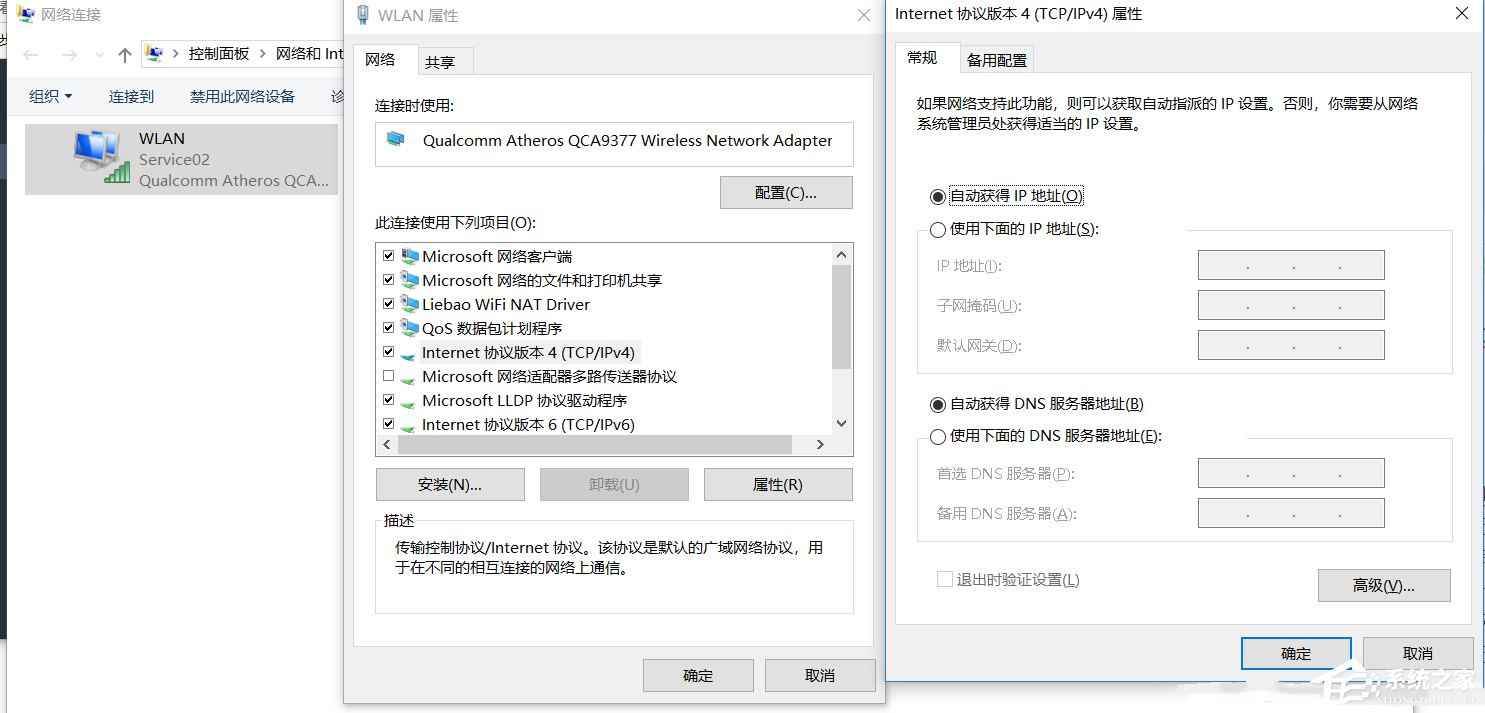1485x713 pixels.
Task: Click the Microsoft network client item icon
Action: [x=409, y=257]
